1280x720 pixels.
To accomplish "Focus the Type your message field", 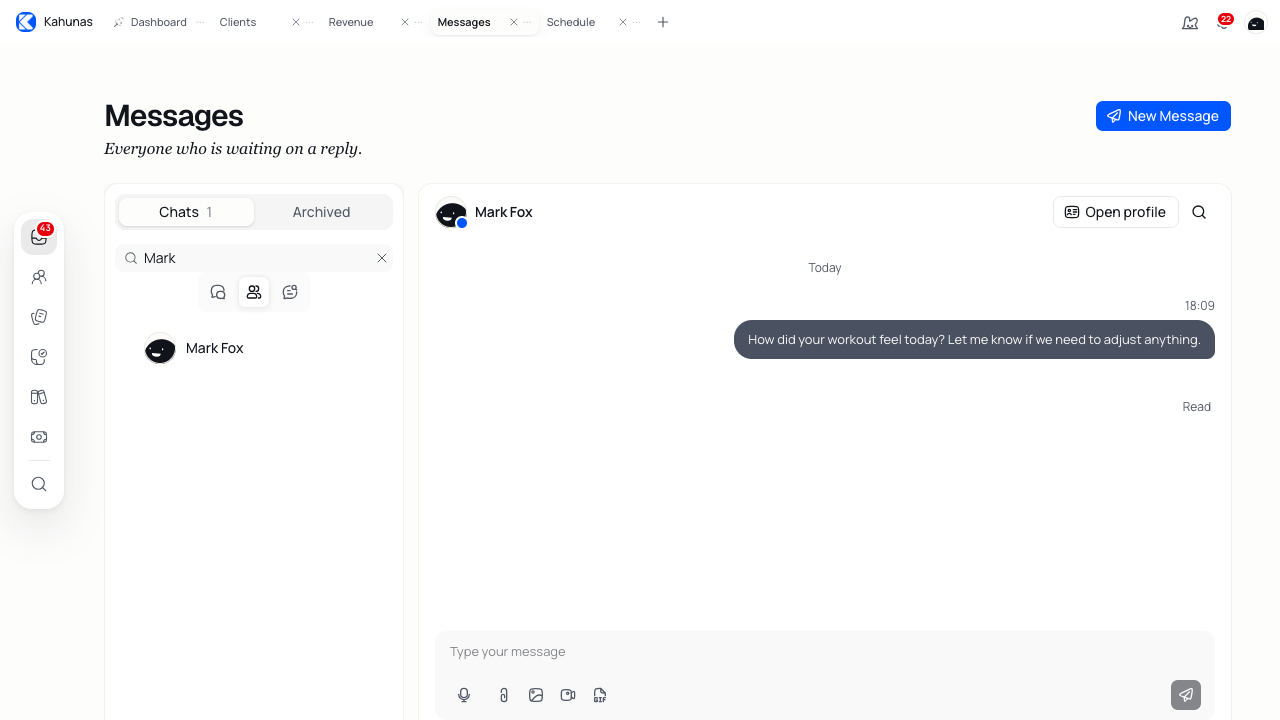I will (x=824, y=652).
